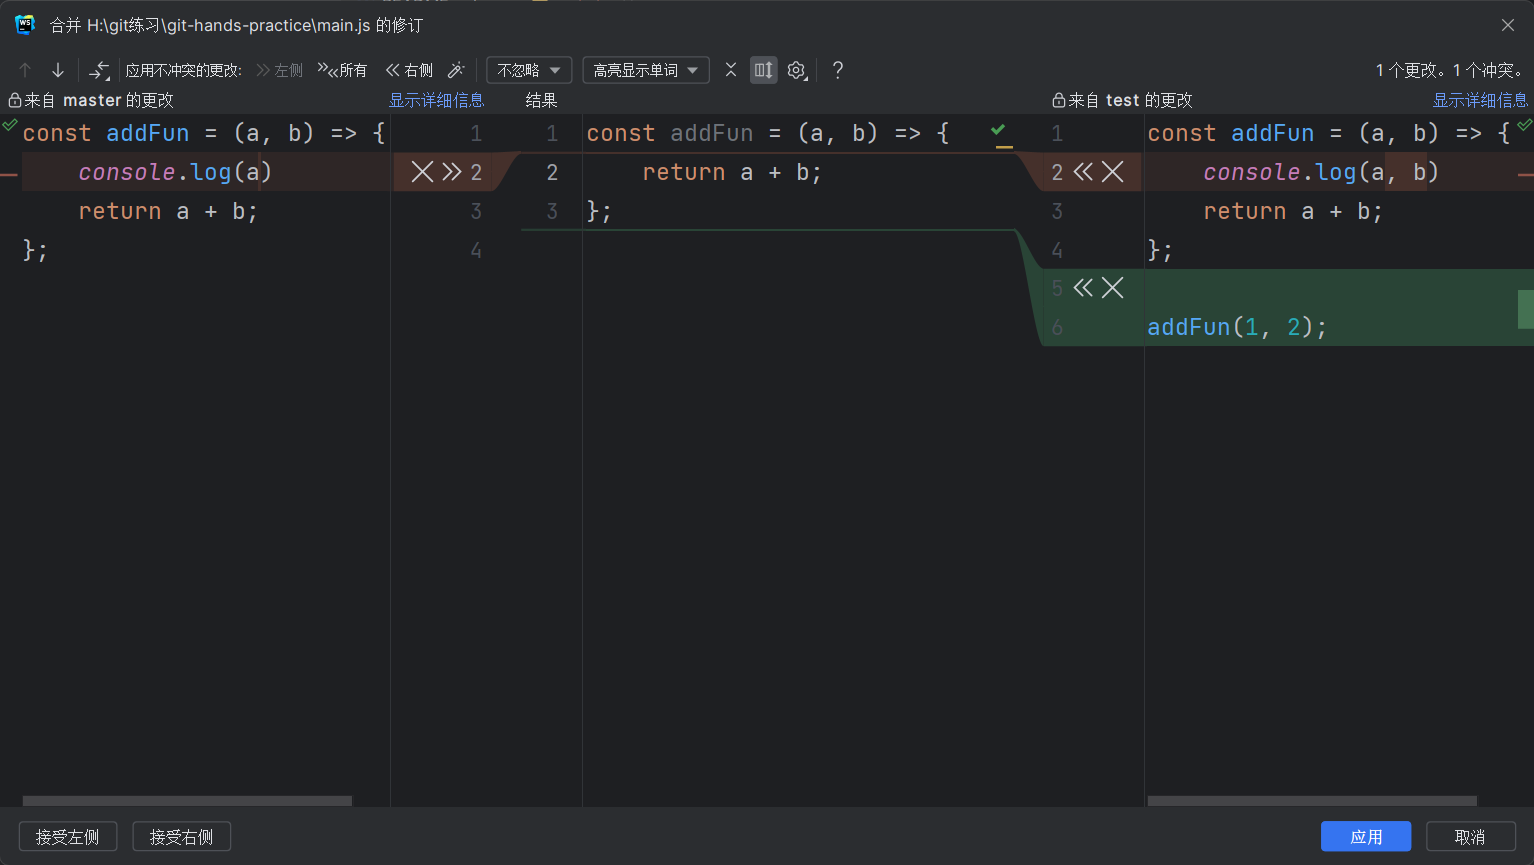Go to next difference arrow

(58, 70)
